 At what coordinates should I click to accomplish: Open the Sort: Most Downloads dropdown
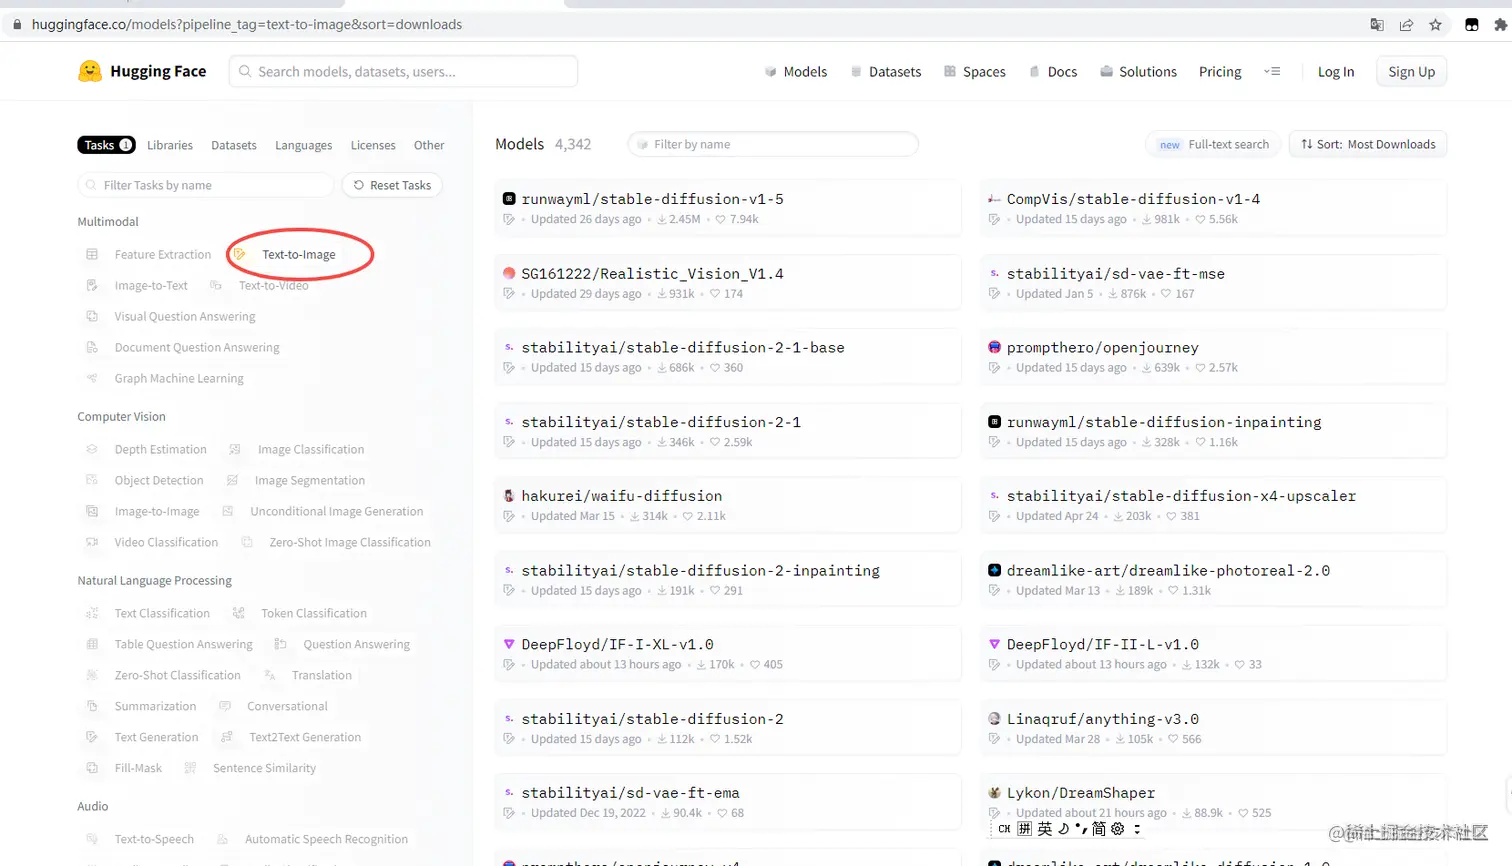click(x=1367, y=144)
